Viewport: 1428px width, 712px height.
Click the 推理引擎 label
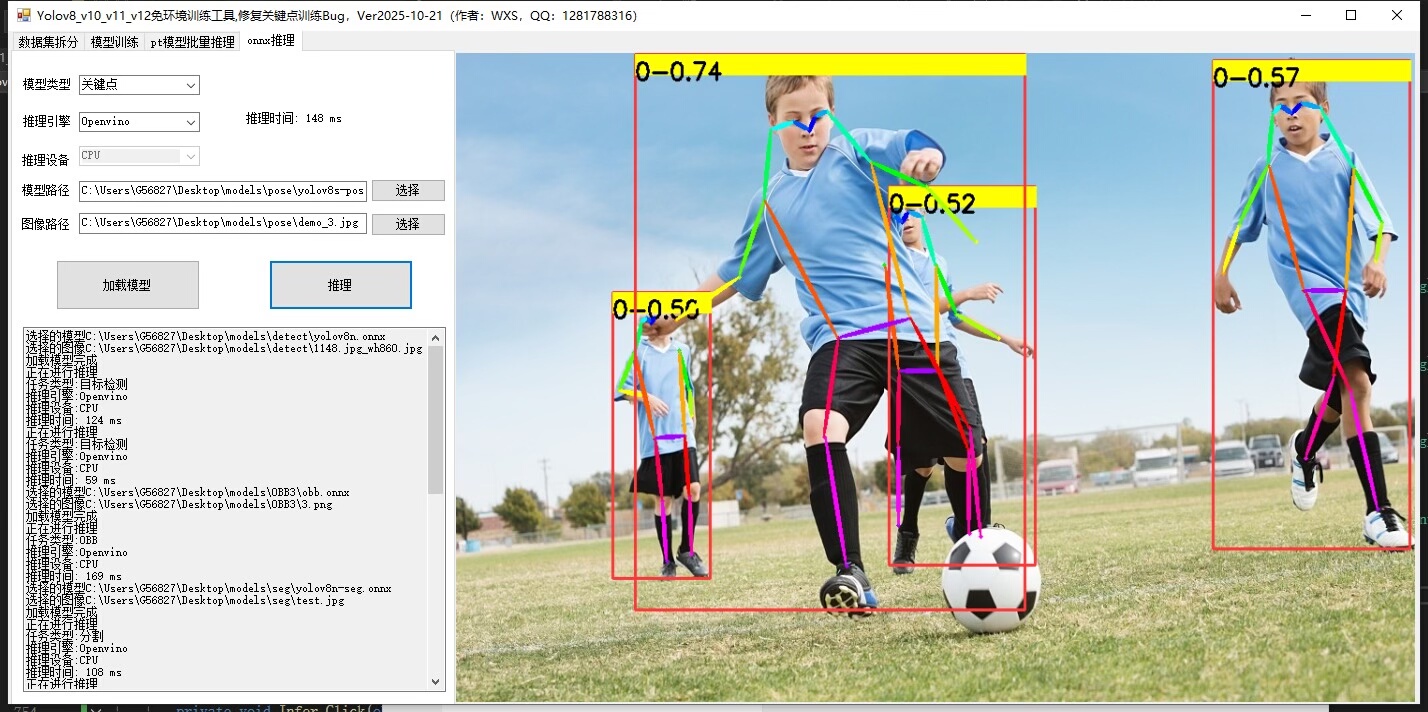[x=47, y=122]
